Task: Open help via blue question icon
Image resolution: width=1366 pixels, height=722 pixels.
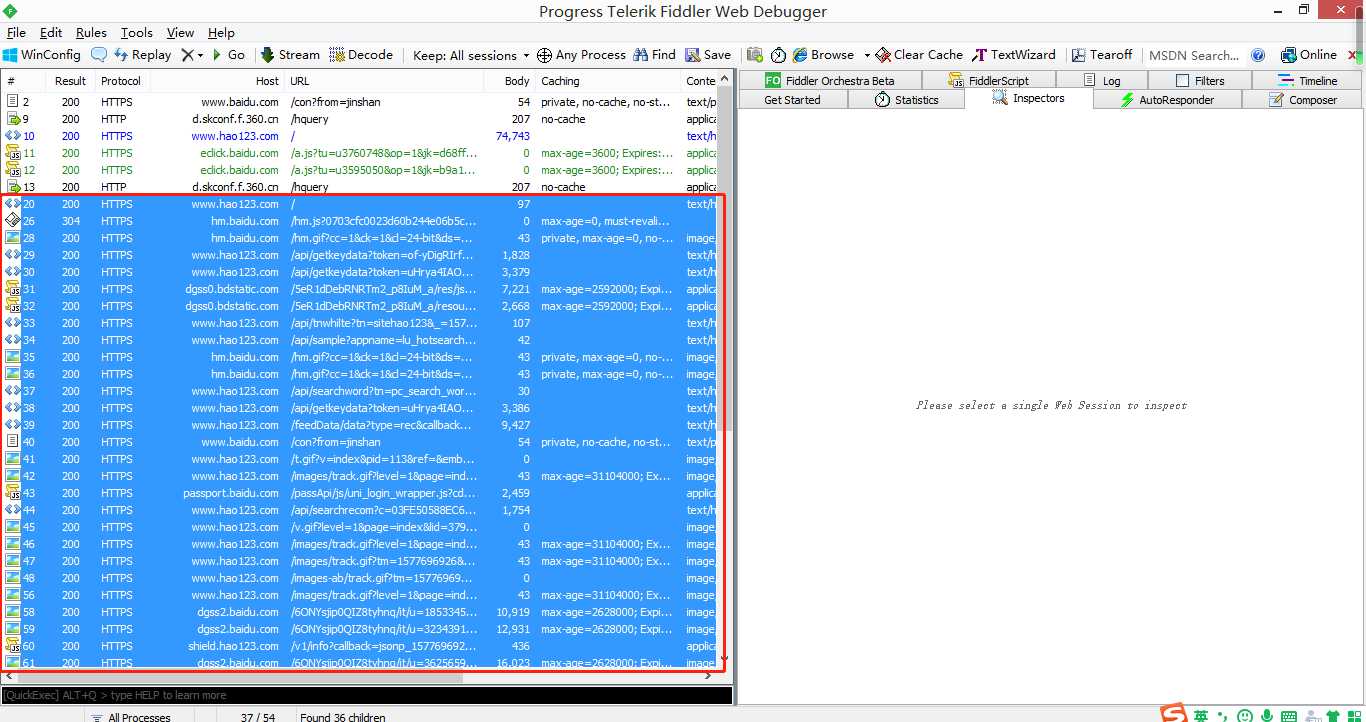Action: (1258, 55)
